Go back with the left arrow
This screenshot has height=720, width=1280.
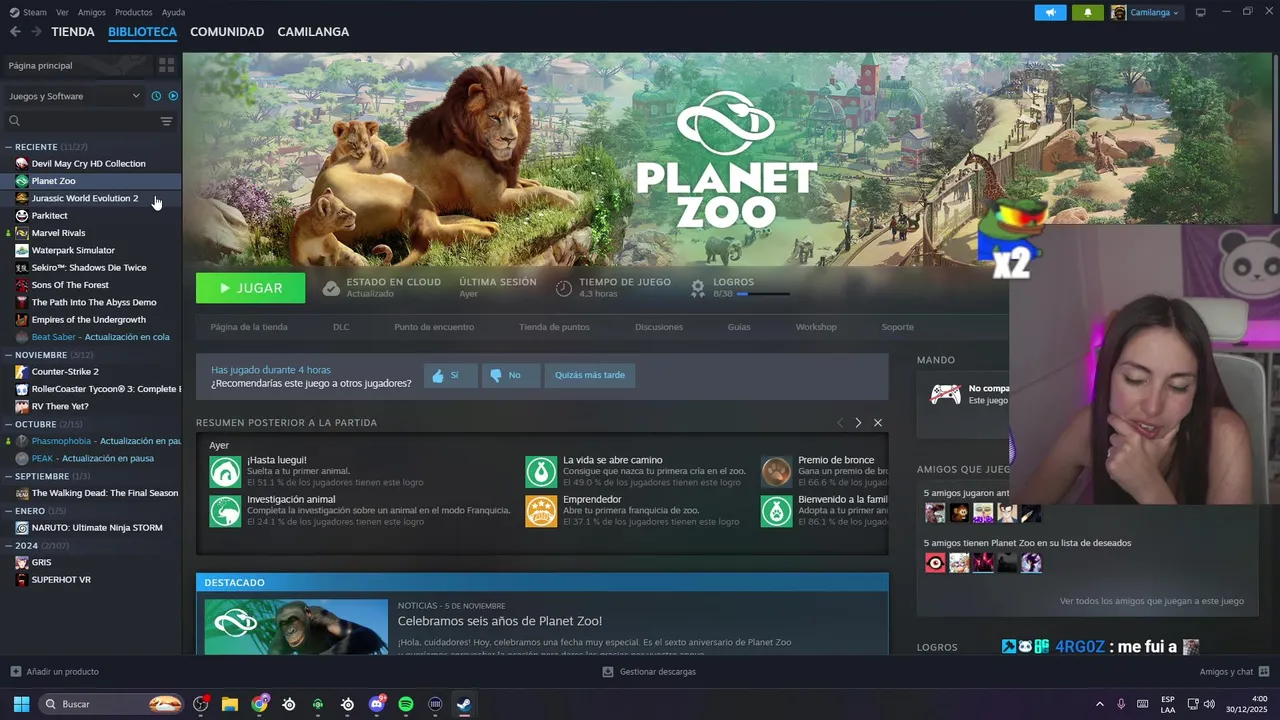[x=15, y=32]
